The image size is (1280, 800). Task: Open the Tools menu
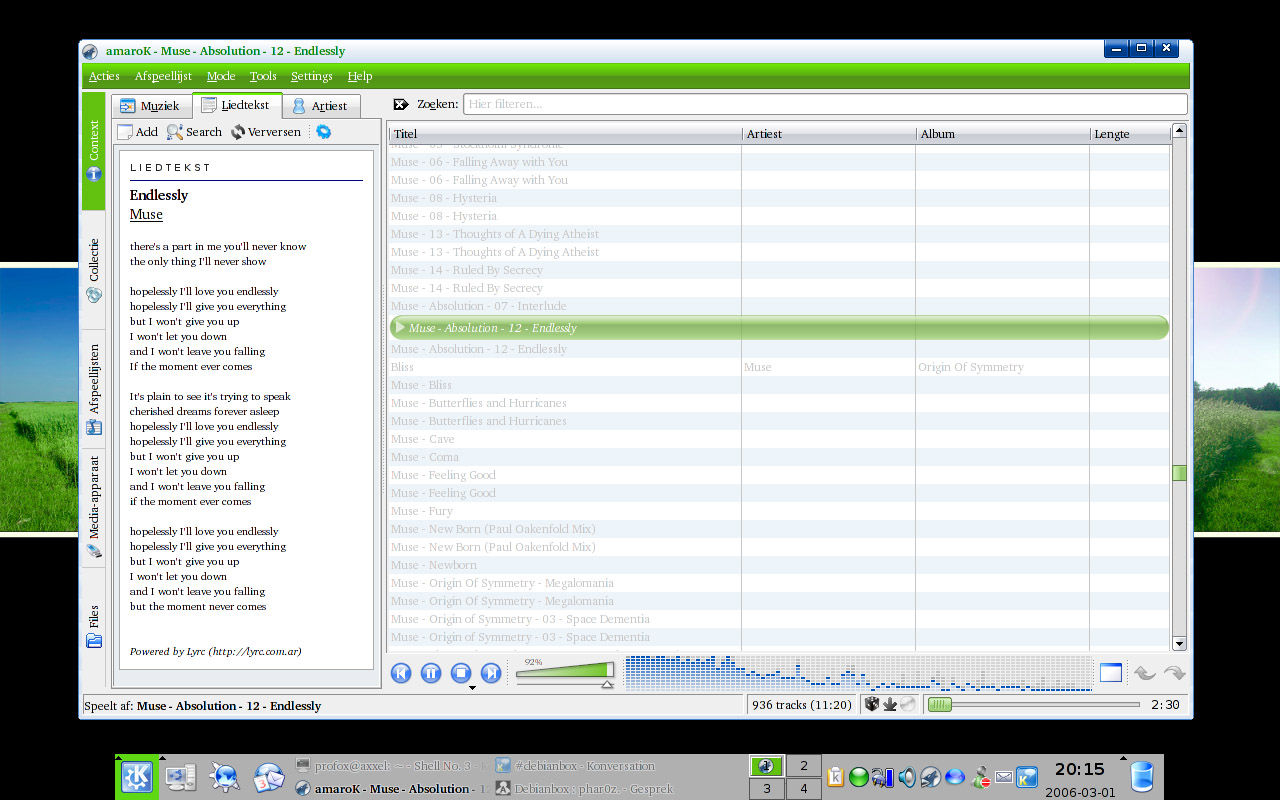point(263,76)
